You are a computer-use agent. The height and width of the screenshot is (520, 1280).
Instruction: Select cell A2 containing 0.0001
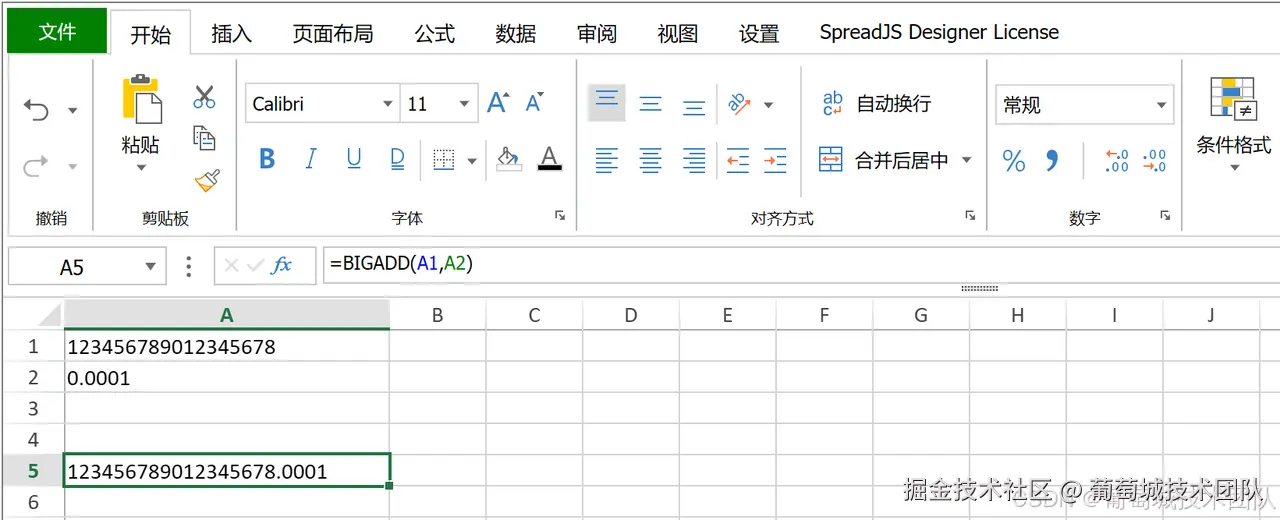pyautogui.click(x=227, y=378)
